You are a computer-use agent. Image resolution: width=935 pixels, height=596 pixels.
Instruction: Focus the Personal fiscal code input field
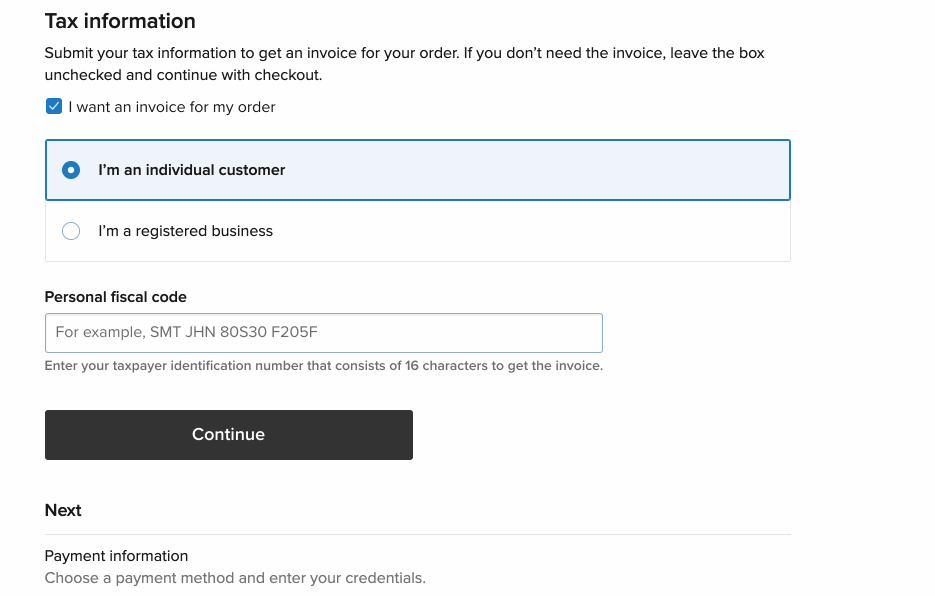pos(323,332)
